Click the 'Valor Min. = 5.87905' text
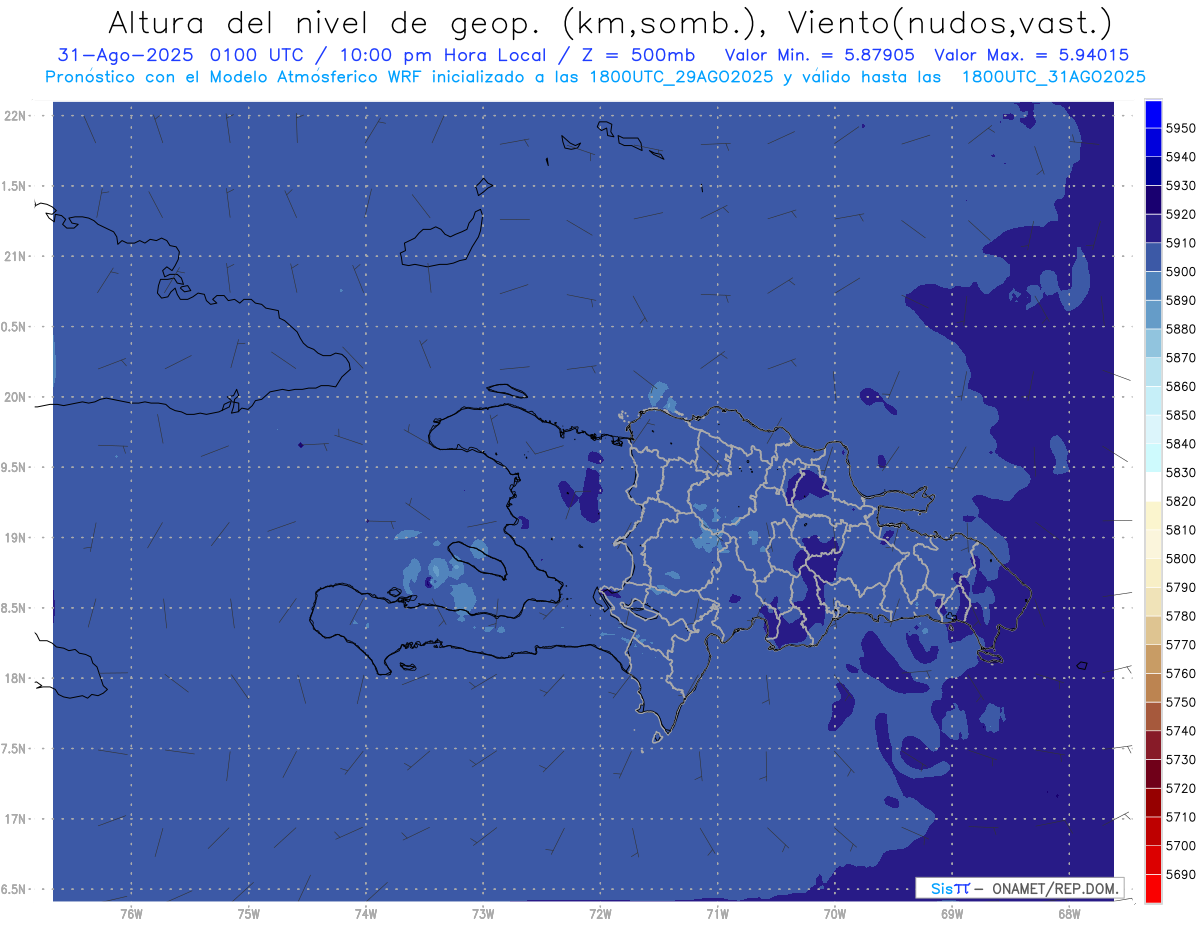 [820, 55]
